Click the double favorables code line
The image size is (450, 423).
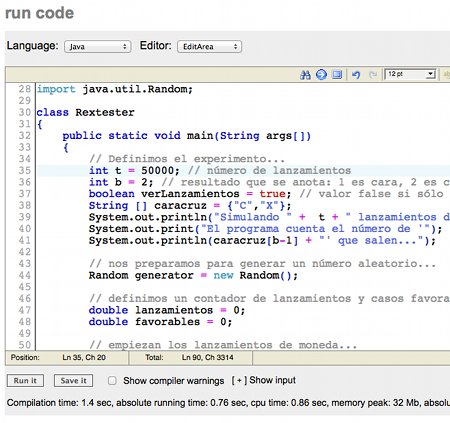[160, 322]
